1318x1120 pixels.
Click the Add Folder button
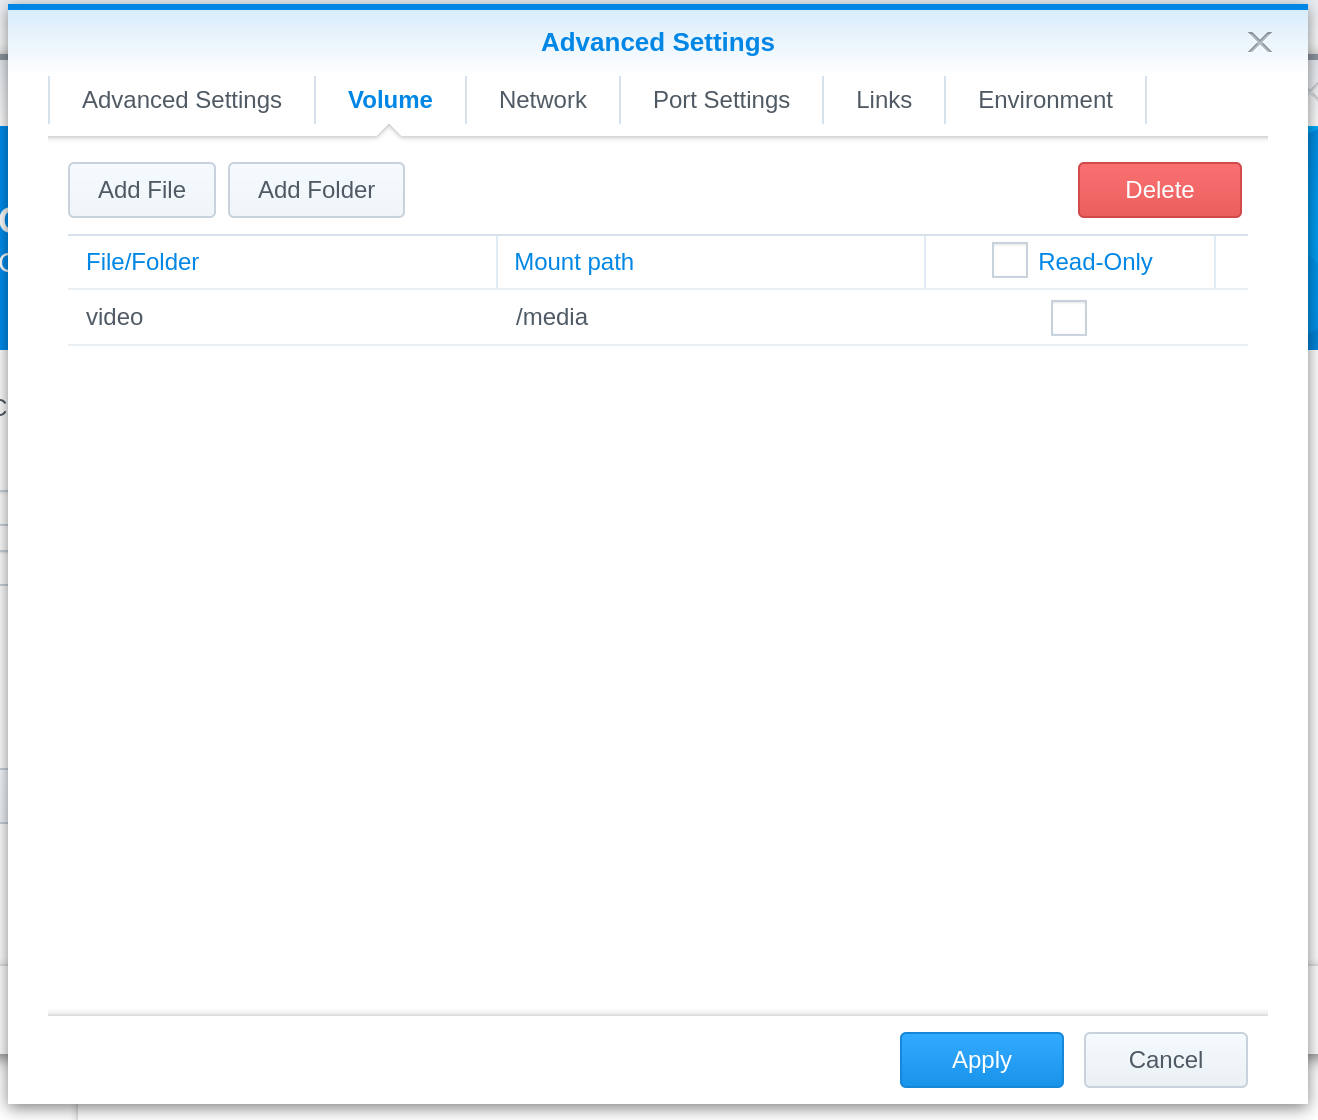tap(316, 190)
